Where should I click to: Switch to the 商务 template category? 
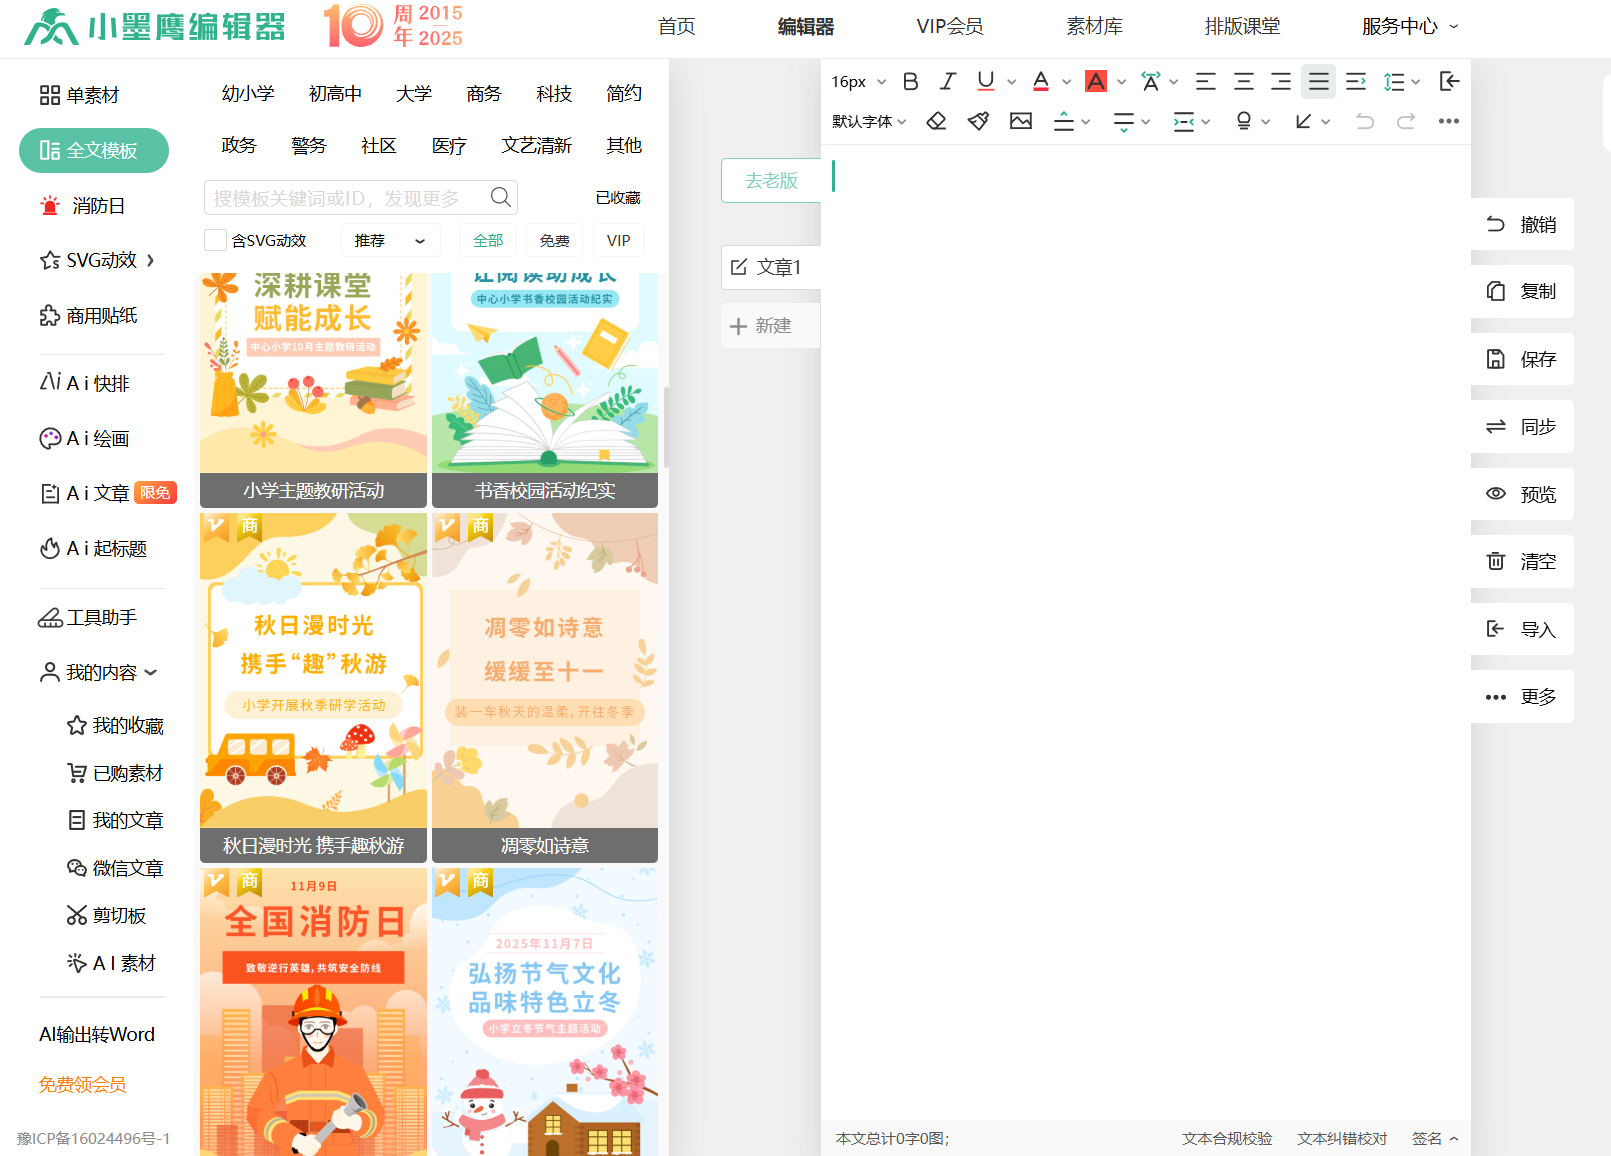483,94
